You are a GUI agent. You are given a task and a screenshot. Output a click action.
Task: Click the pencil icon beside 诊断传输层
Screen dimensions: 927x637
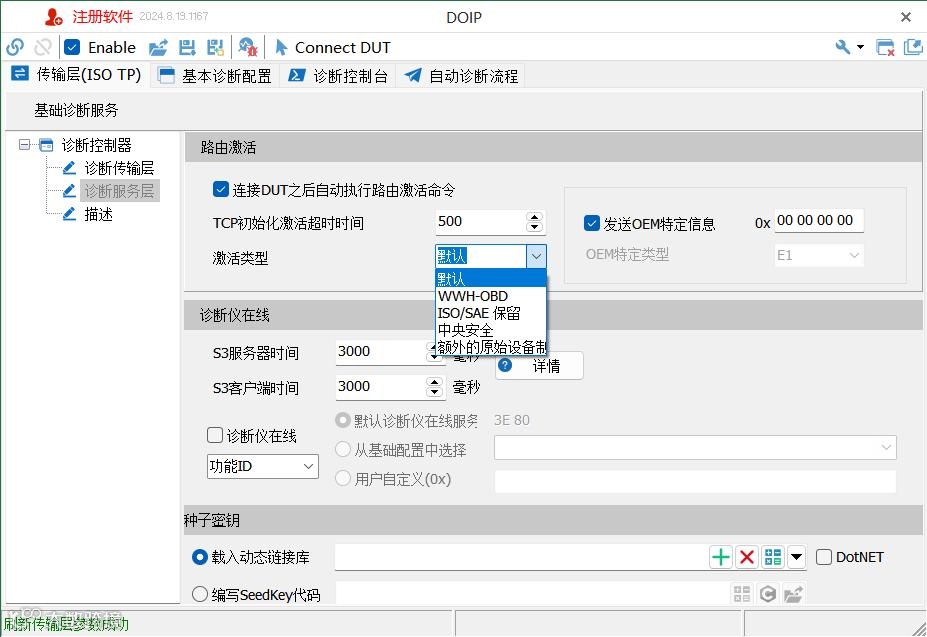point(69,168)
